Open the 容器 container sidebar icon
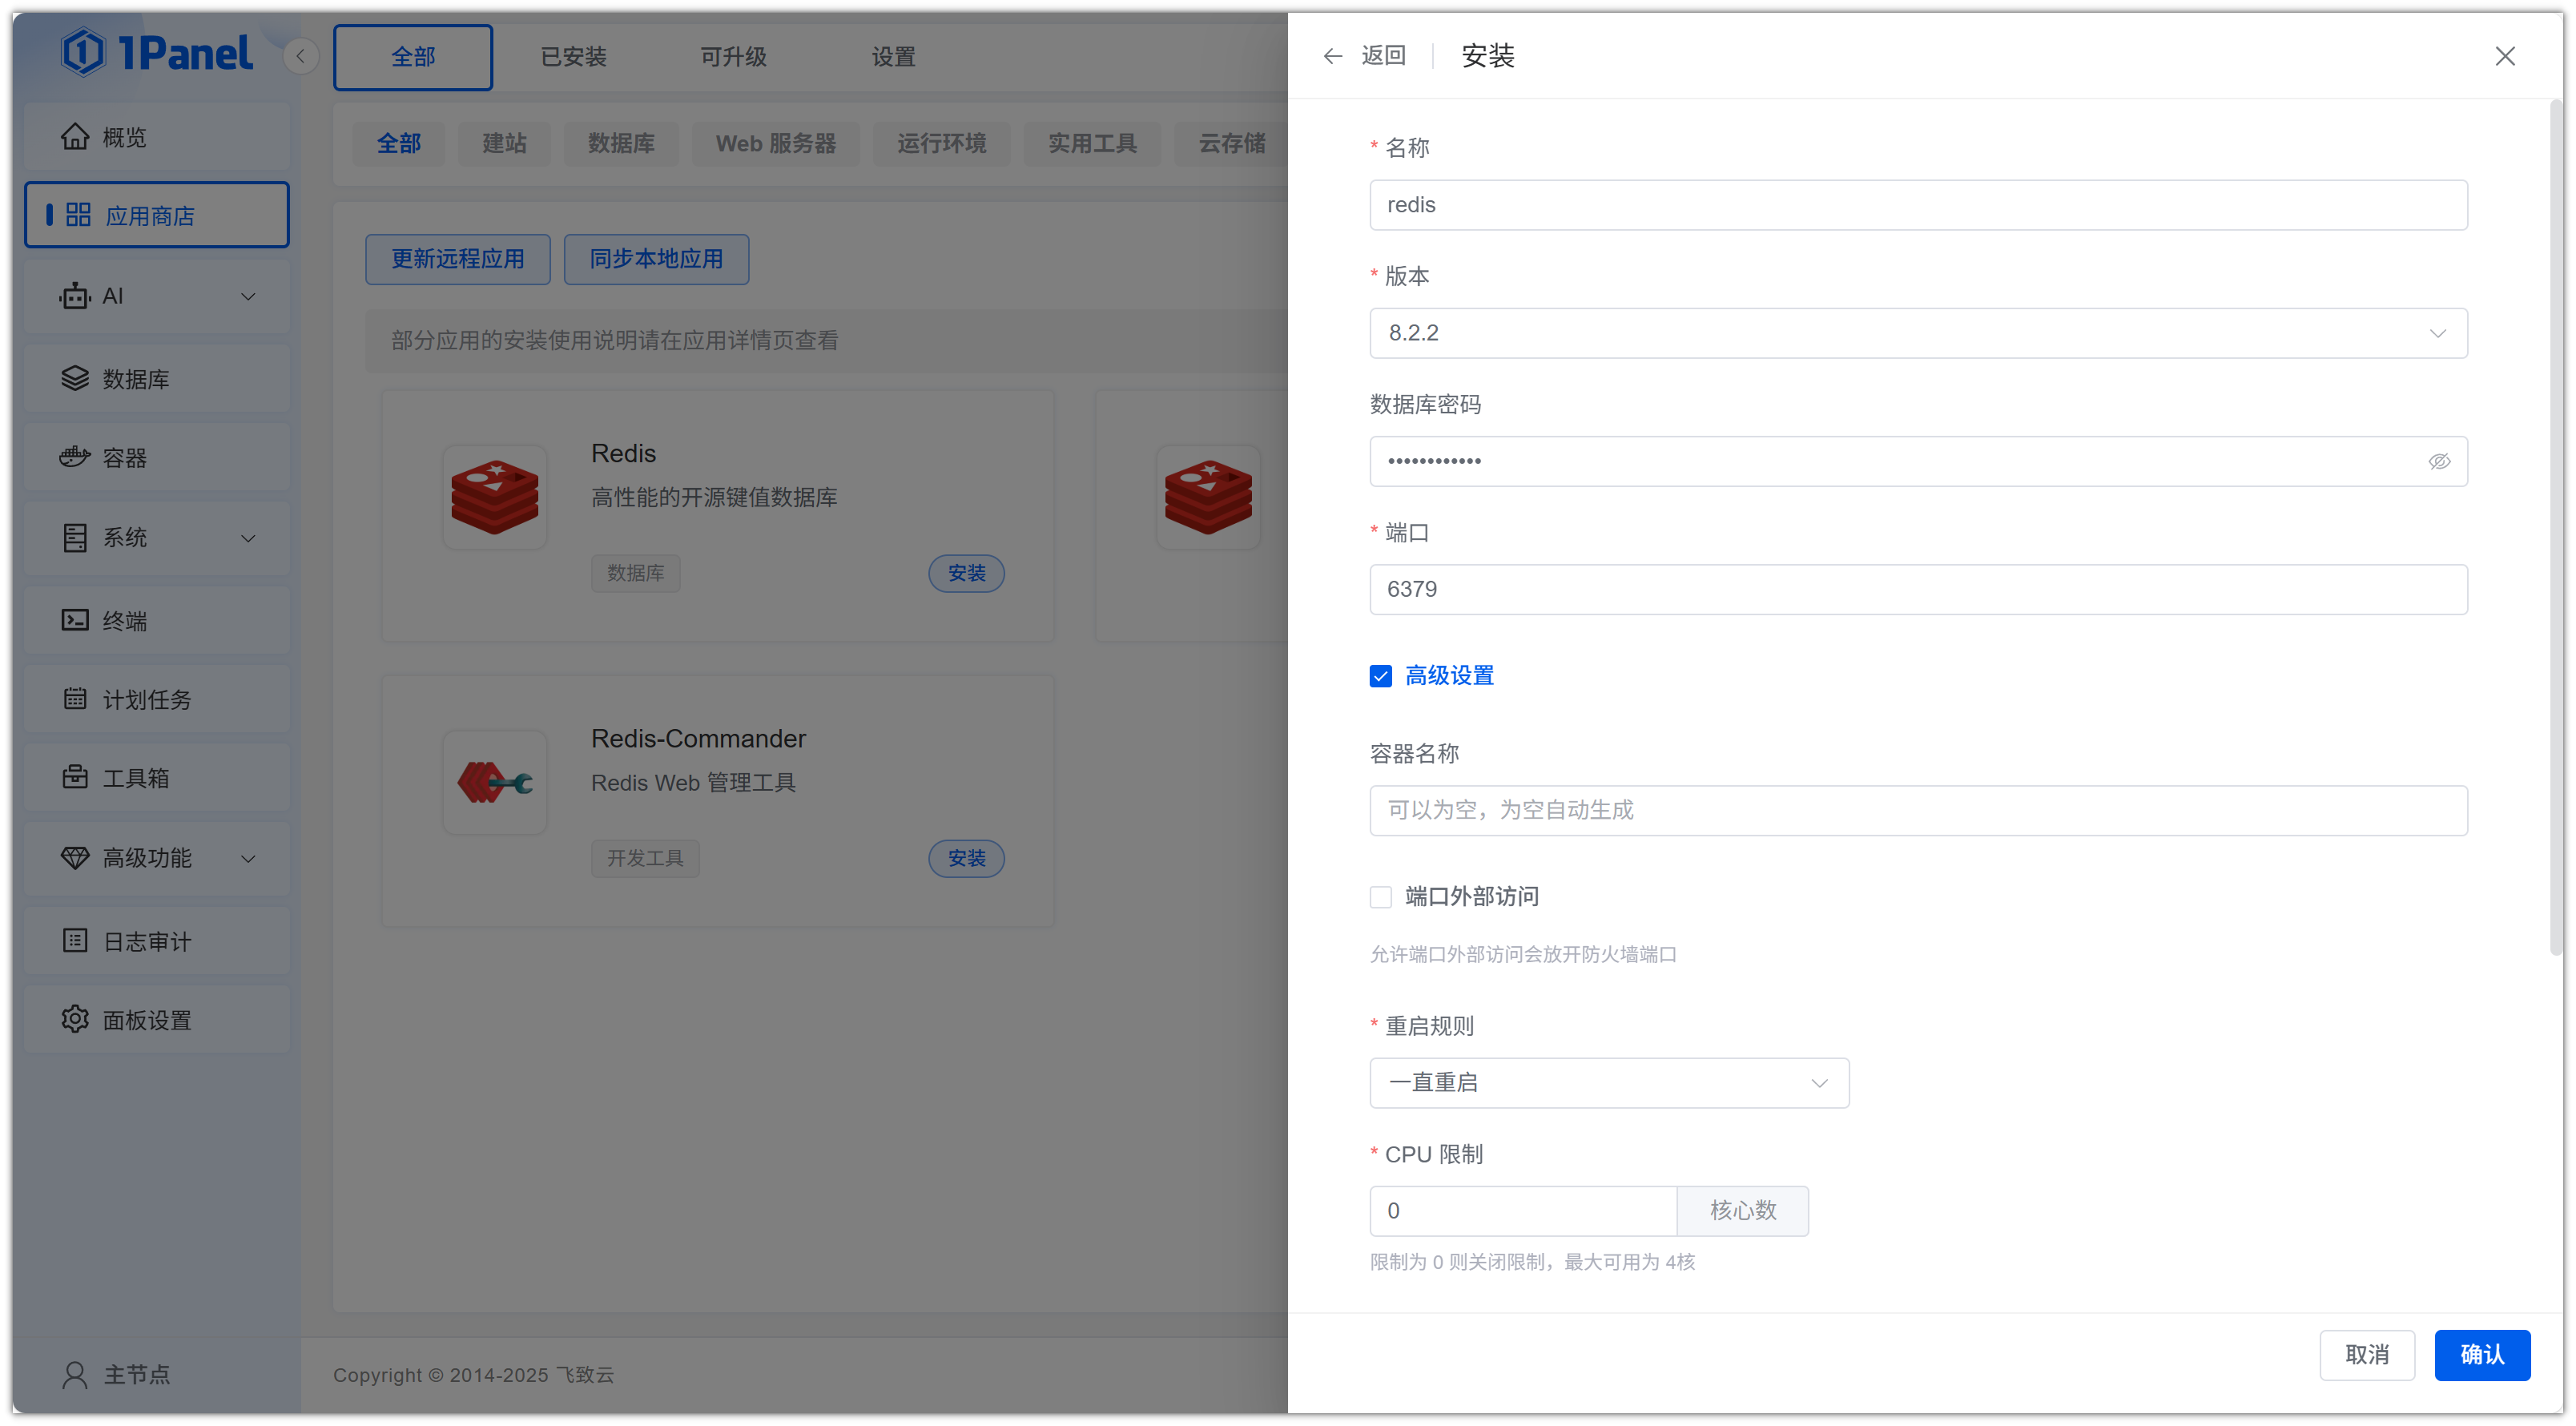This screenshot has width=2576, height=1426. pos(75,457)
